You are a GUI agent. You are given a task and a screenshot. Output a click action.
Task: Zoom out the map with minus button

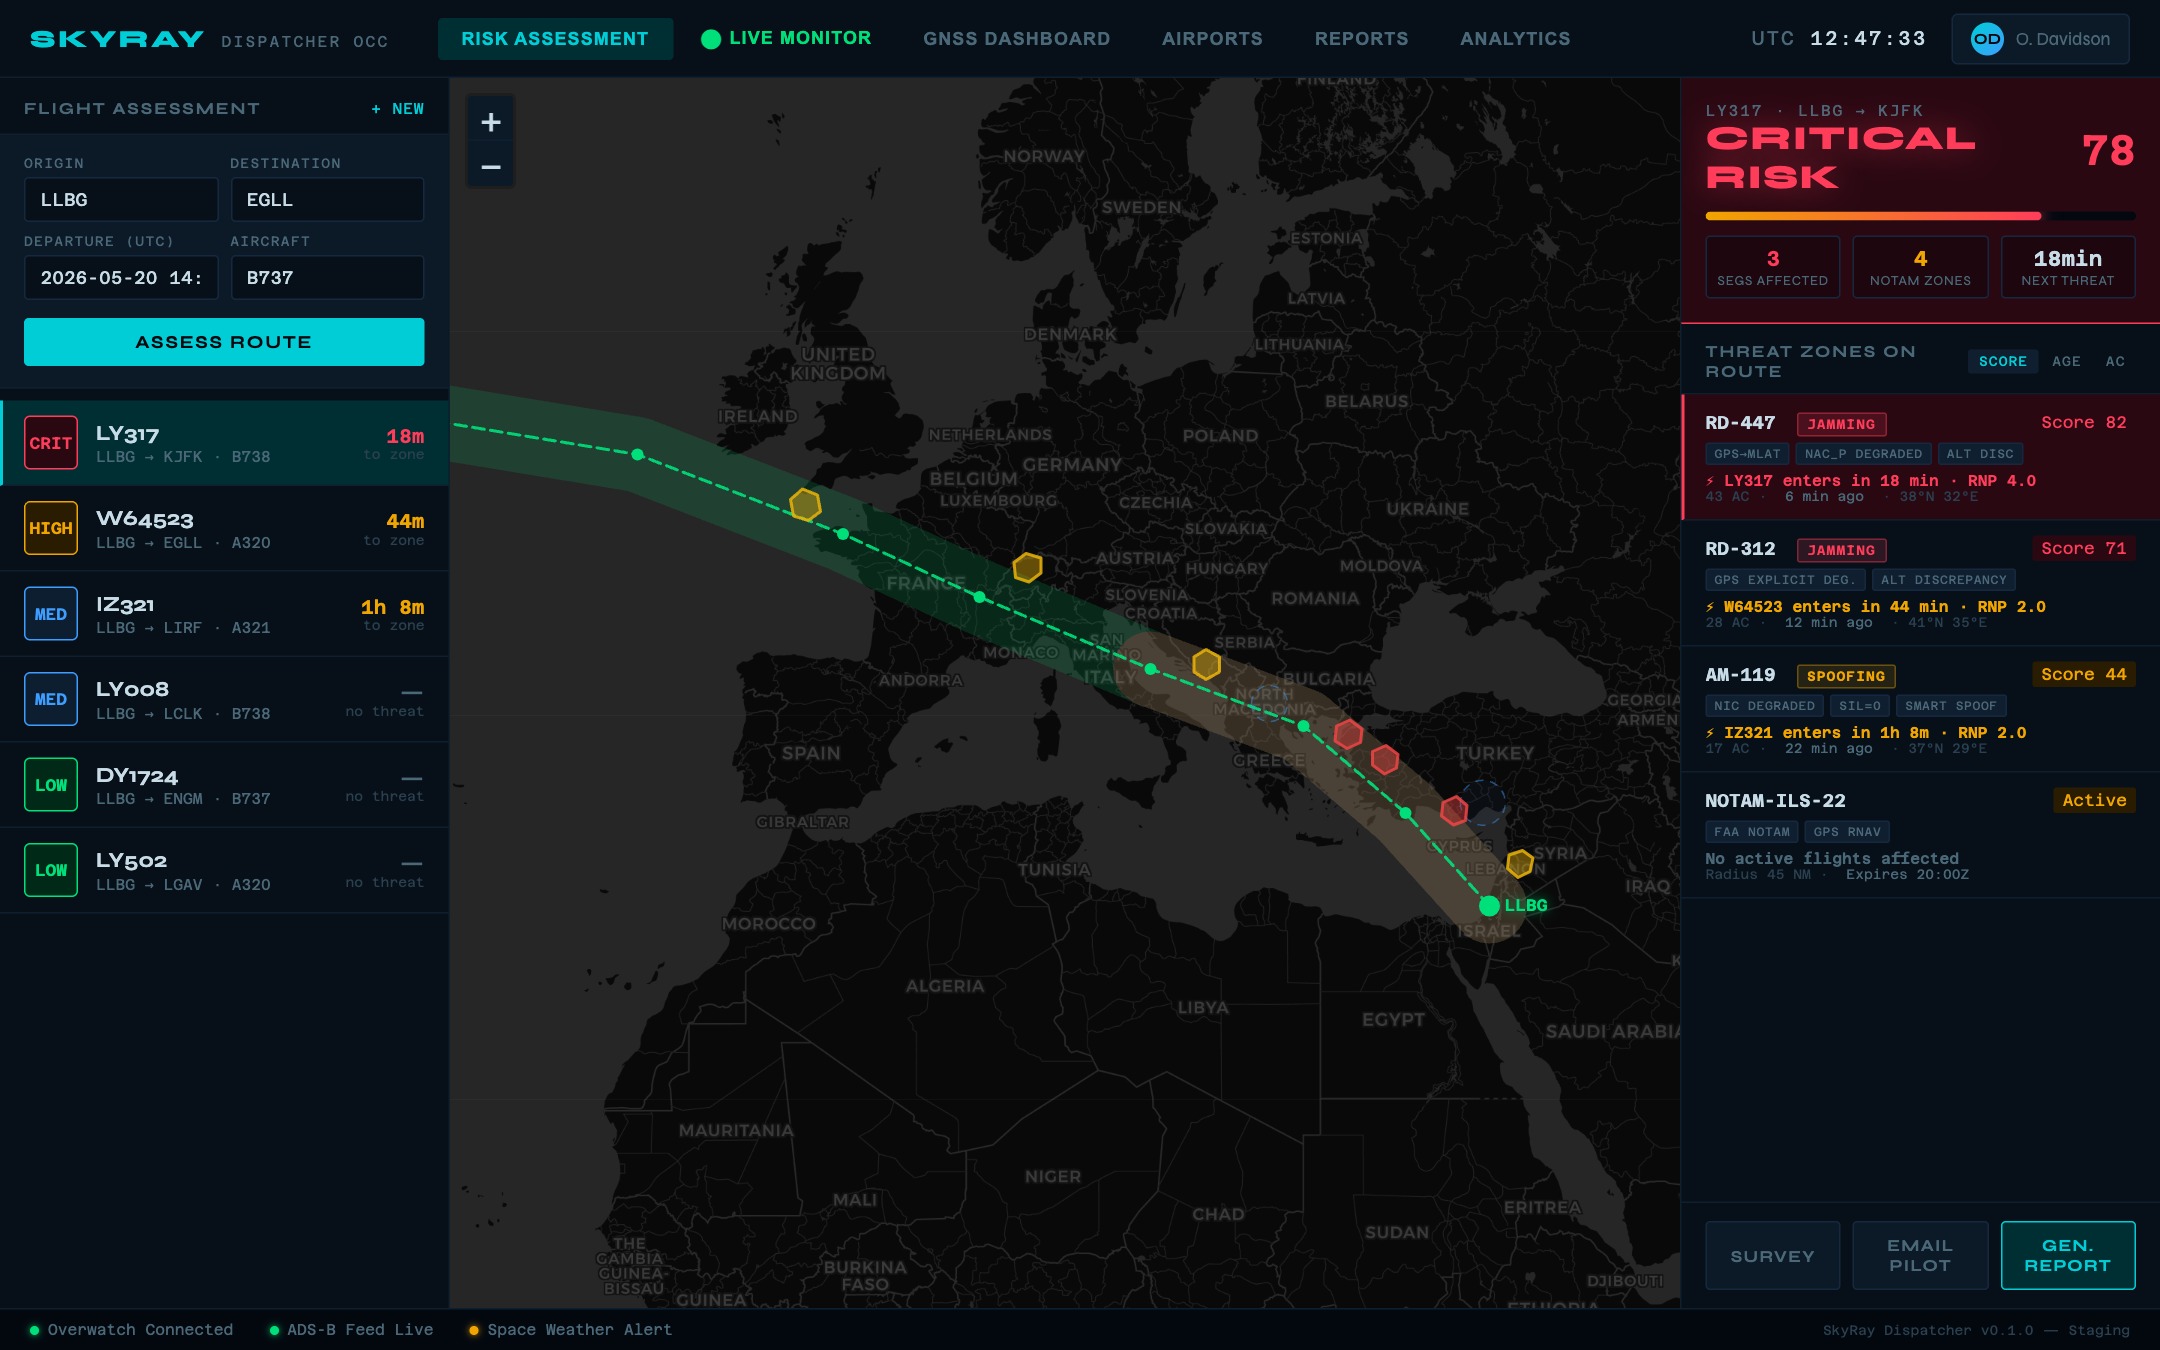click(x=490, y=166)
